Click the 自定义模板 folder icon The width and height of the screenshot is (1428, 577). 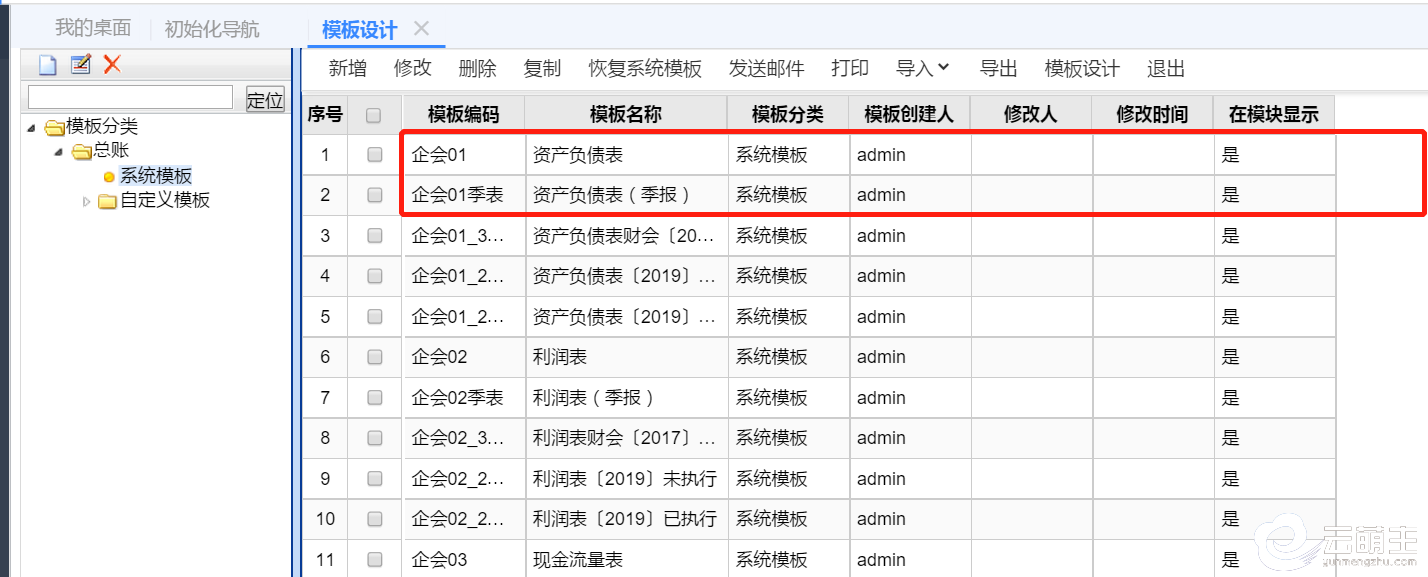coord(107,201)
